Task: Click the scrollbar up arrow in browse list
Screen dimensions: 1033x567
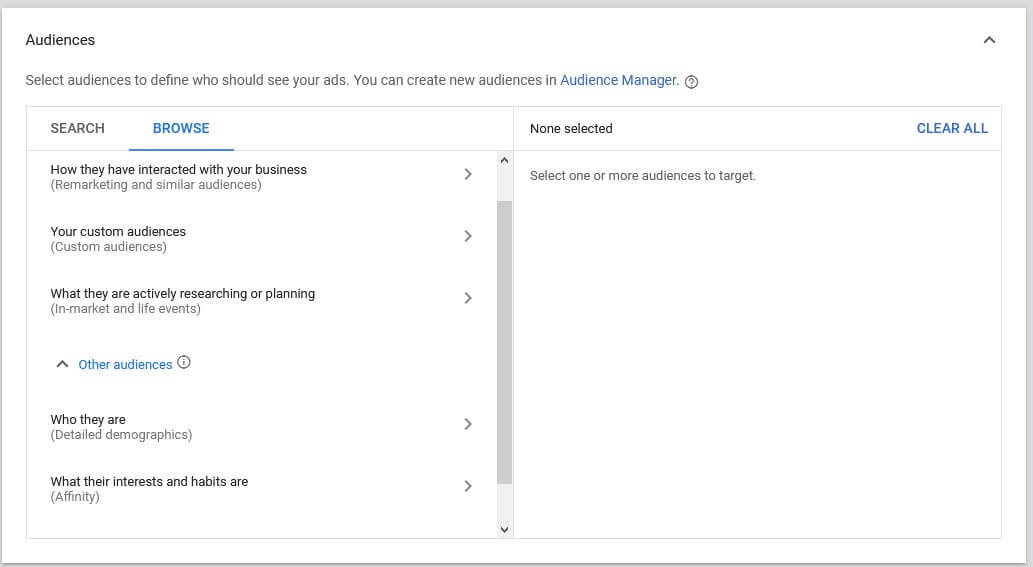Action: coord(504,160)
